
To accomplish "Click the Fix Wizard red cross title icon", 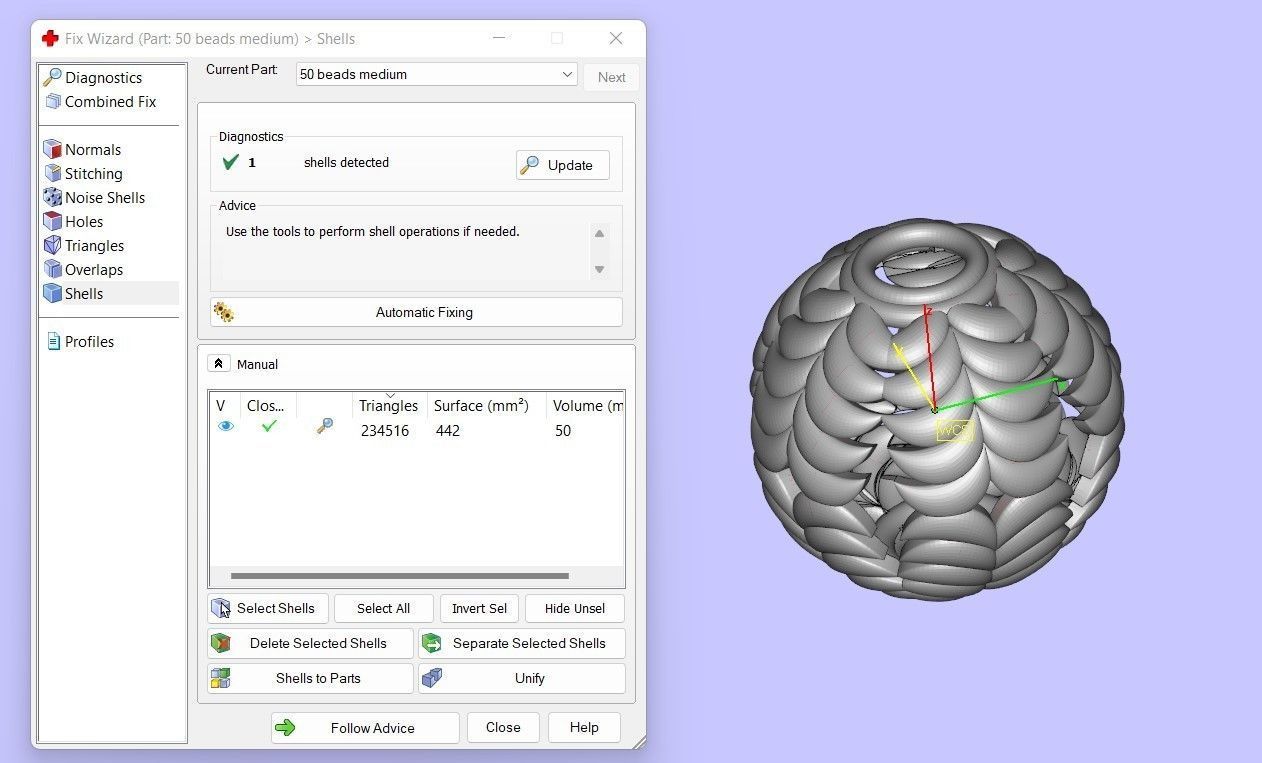I will point(50,38).
